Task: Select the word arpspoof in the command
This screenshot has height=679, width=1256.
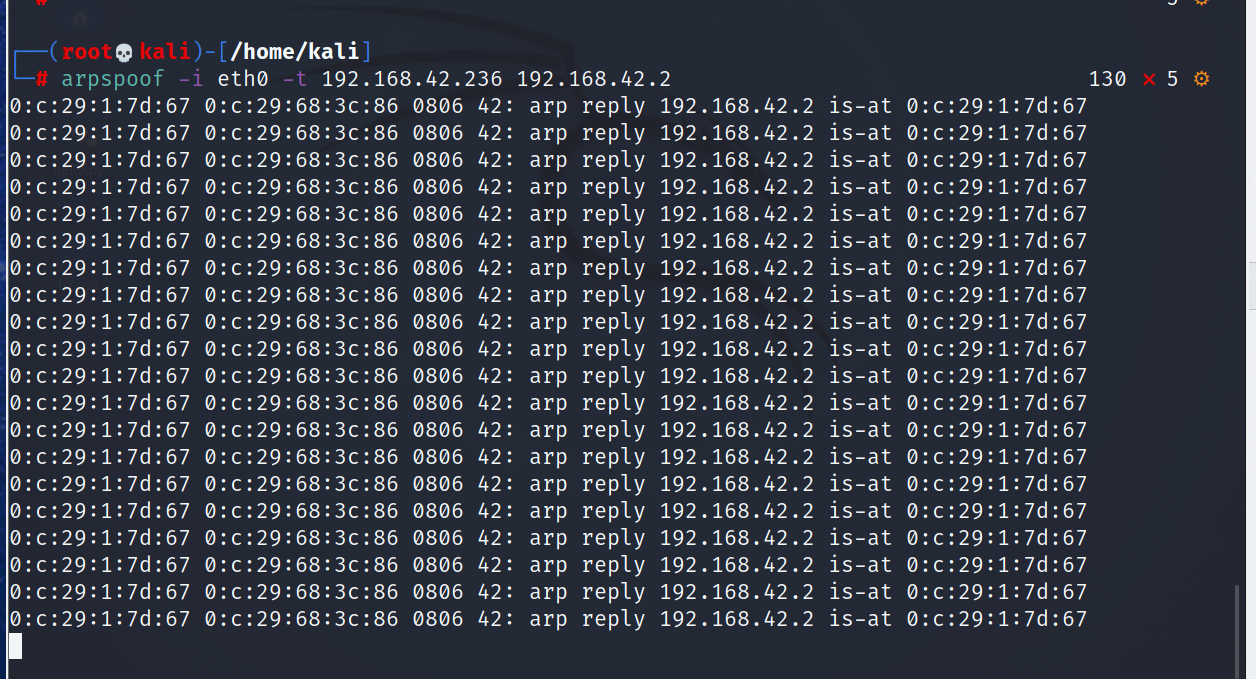Action: (113, 79)
